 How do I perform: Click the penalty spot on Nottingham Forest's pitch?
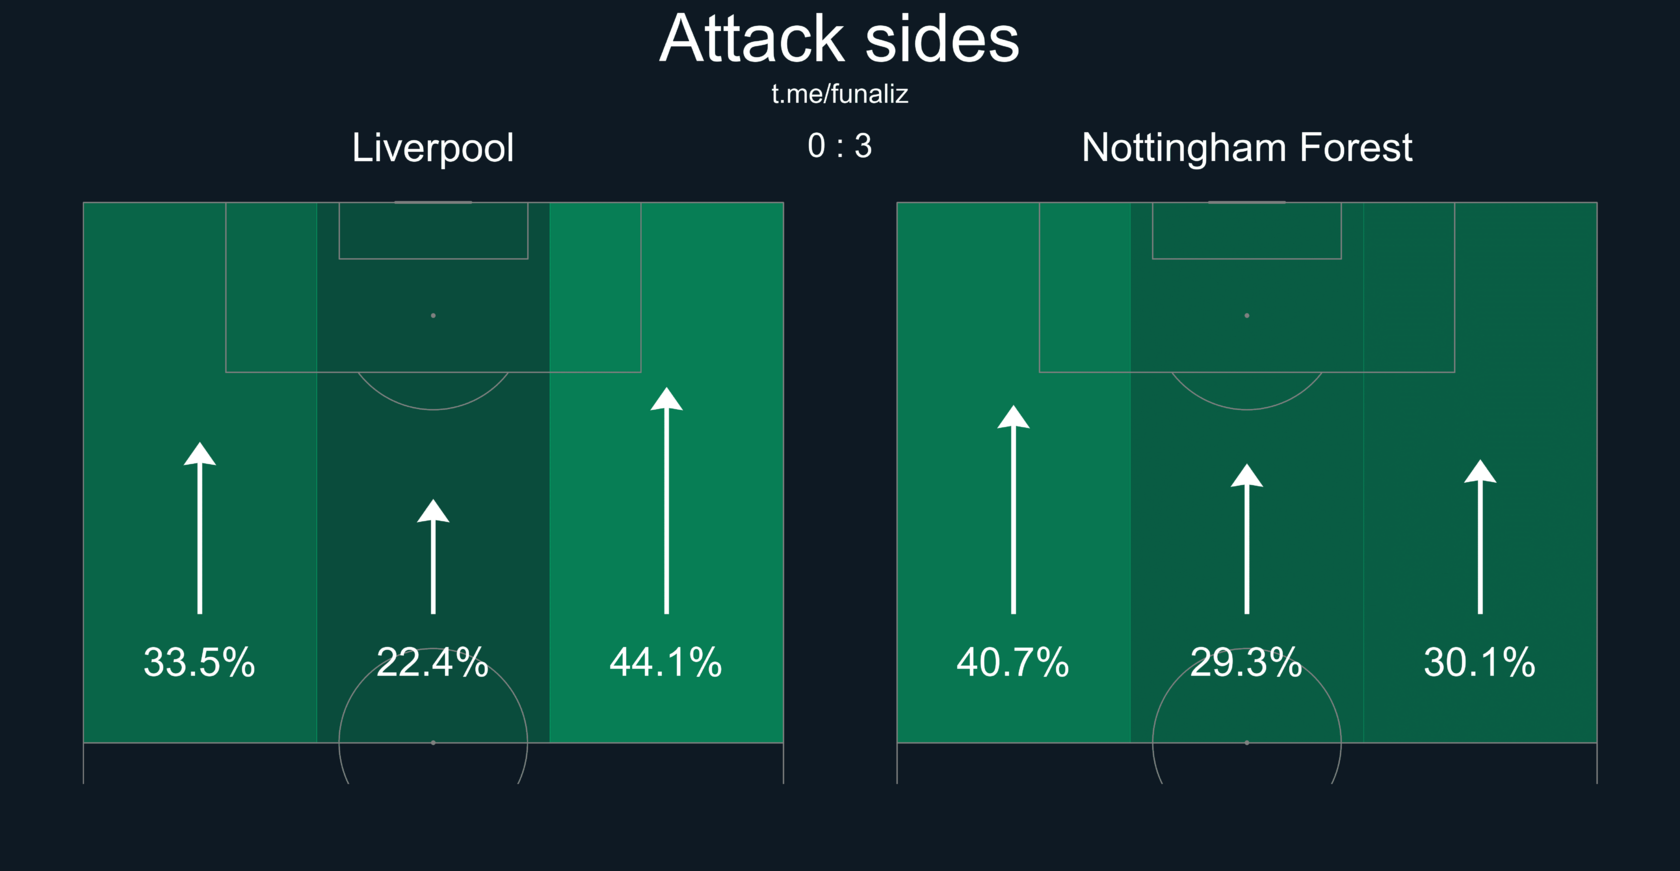1247,316
